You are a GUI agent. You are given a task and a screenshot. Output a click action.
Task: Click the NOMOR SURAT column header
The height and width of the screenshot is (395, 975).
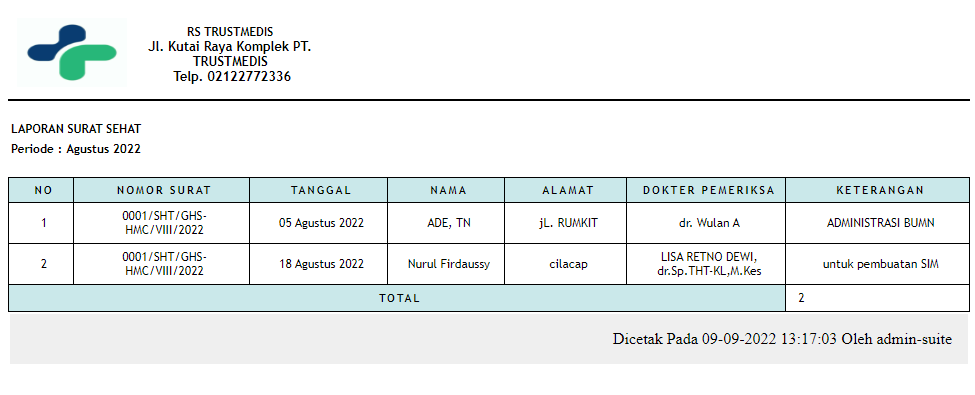coord(162,190)
